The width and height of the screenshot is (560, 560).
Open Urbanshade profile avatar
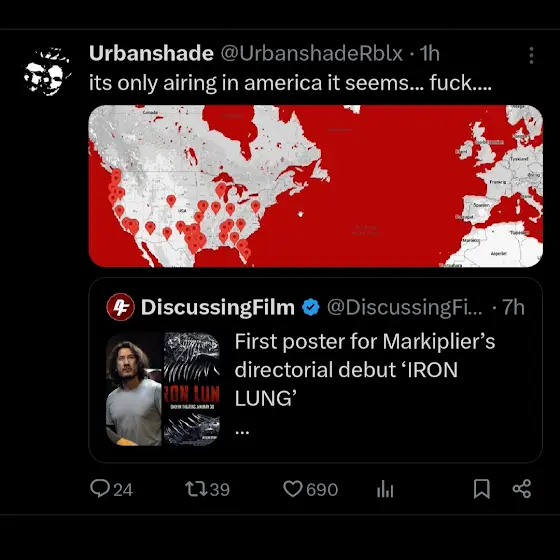[46, 72]
